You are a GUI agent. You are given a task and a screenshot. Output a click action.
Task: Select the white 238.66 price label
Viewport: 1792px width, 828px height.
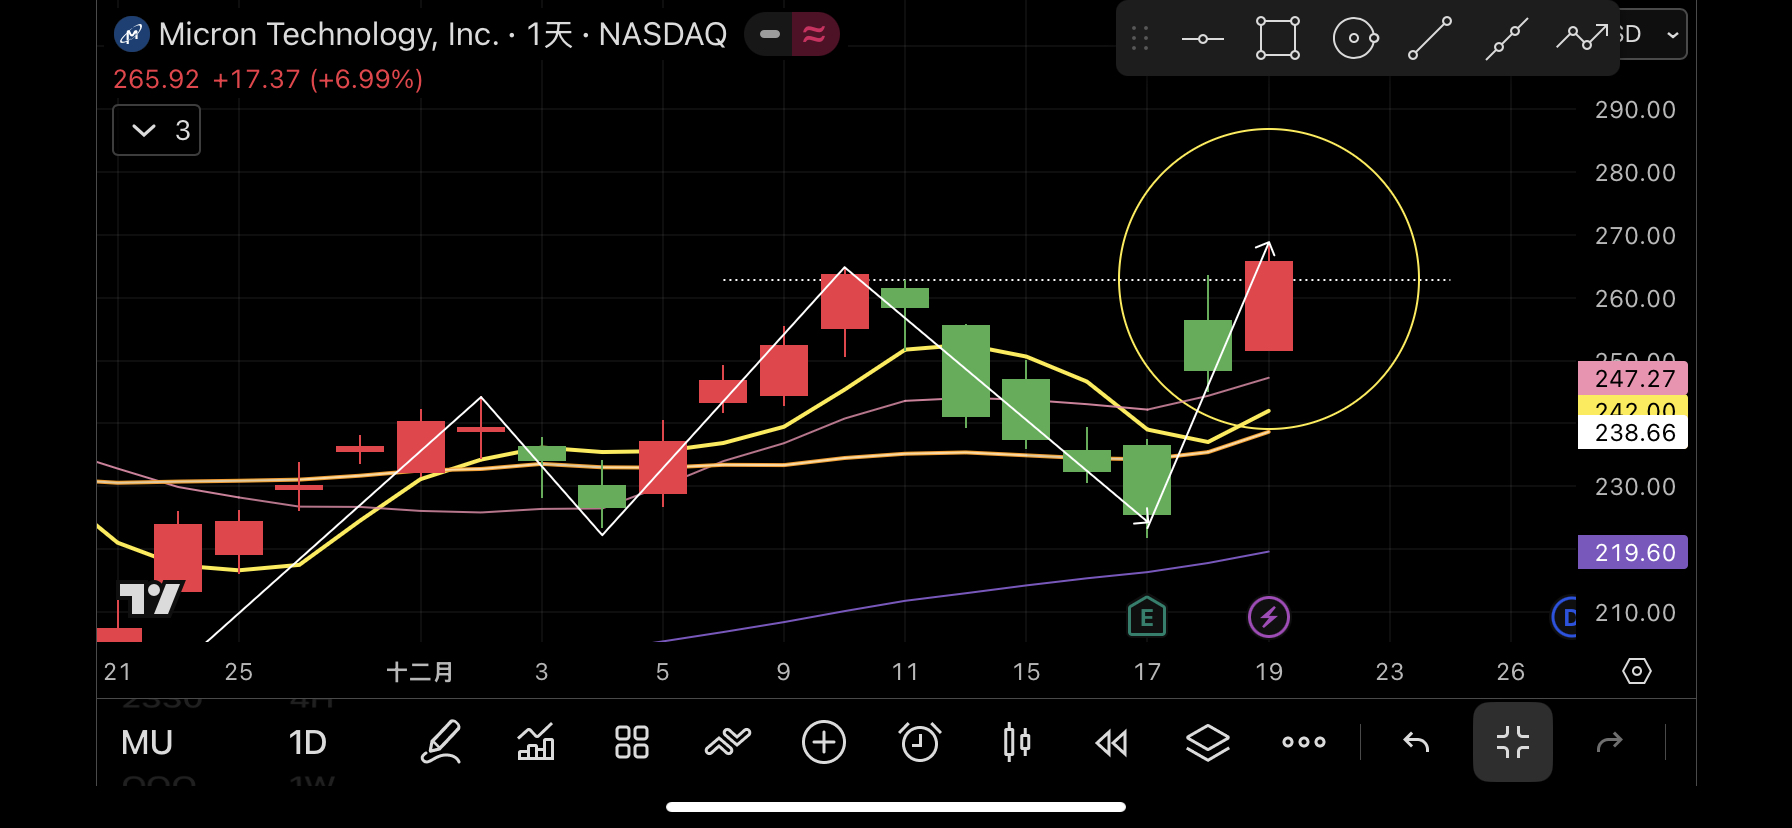point(1633,433)
